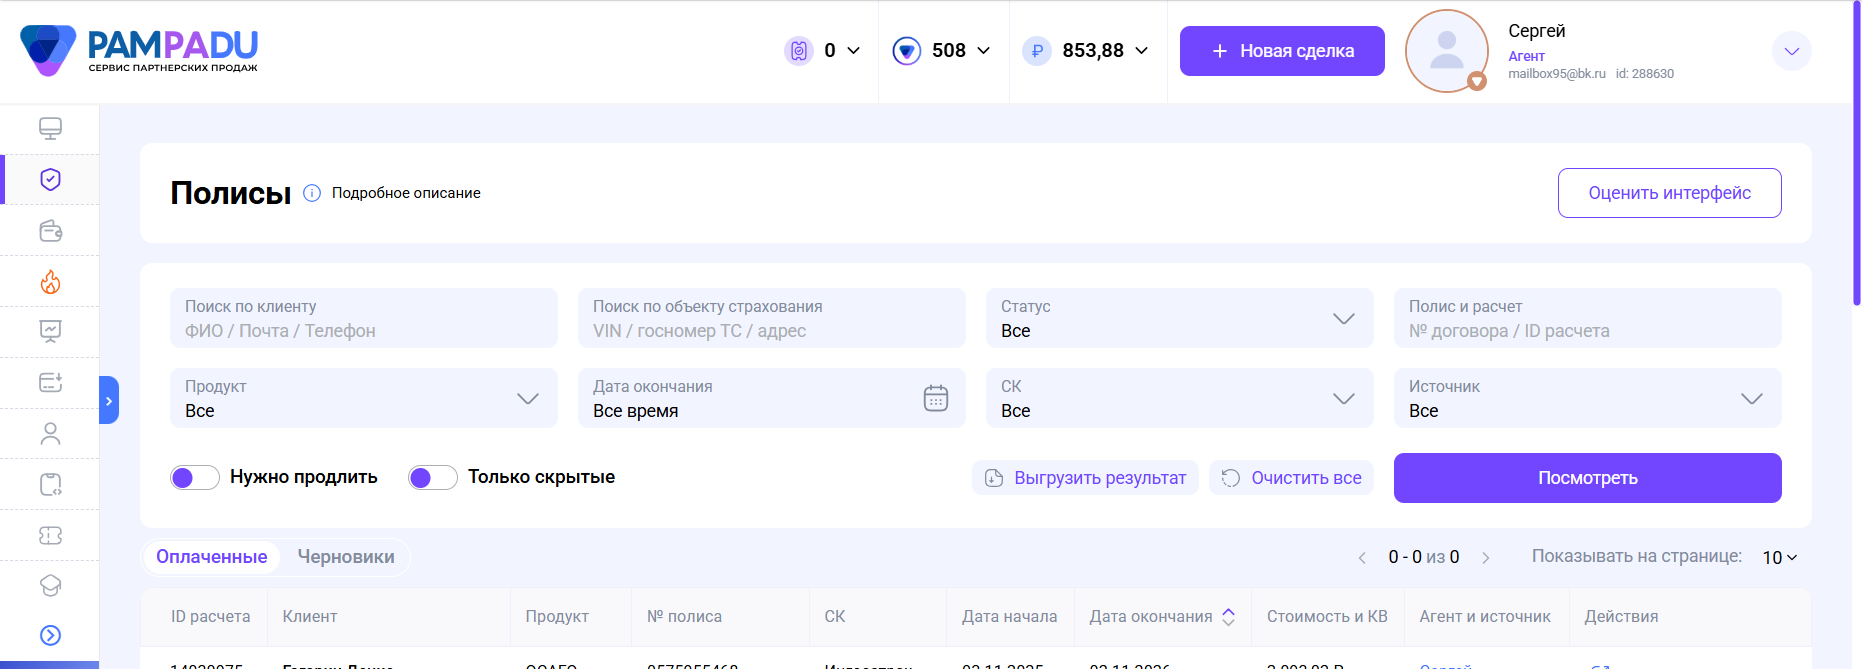Focus the Поиск по клиенту input field

click(x=364, y=318)
